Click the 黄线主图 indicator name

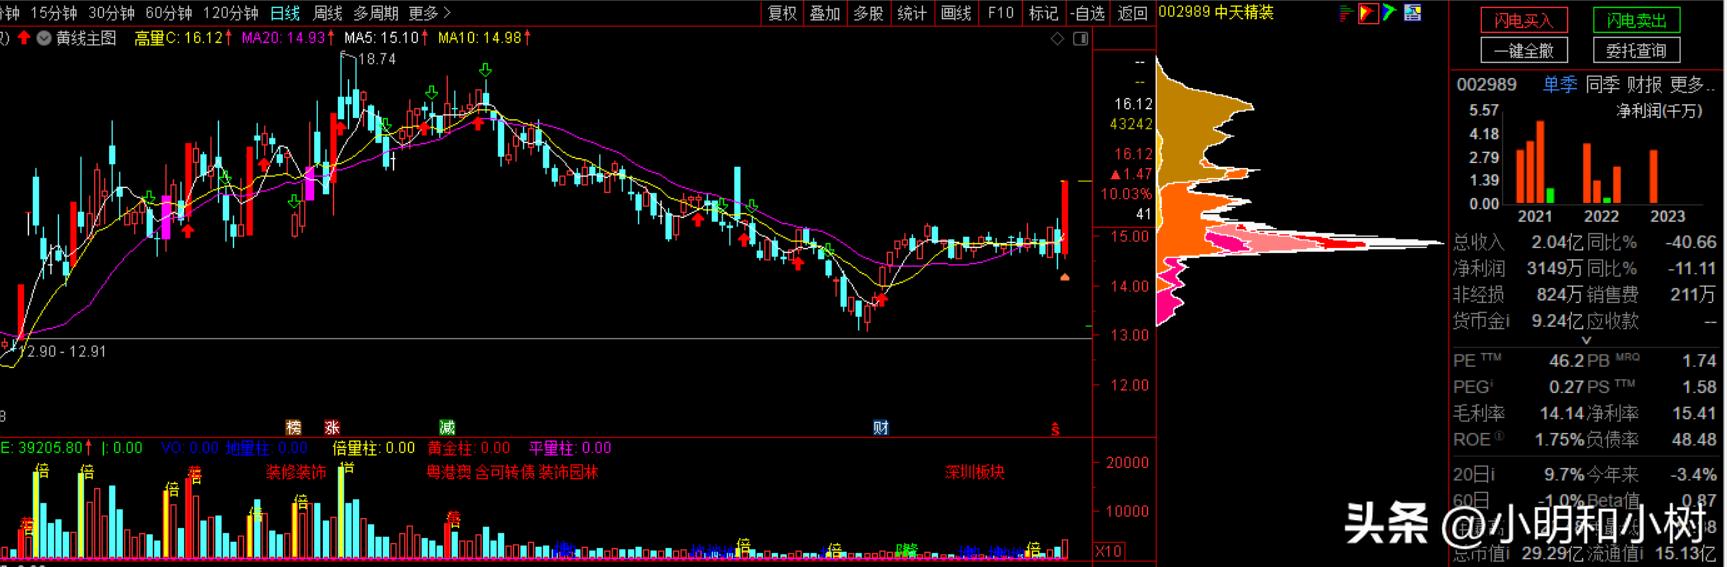pyautogui.click(x=86, y=38)
